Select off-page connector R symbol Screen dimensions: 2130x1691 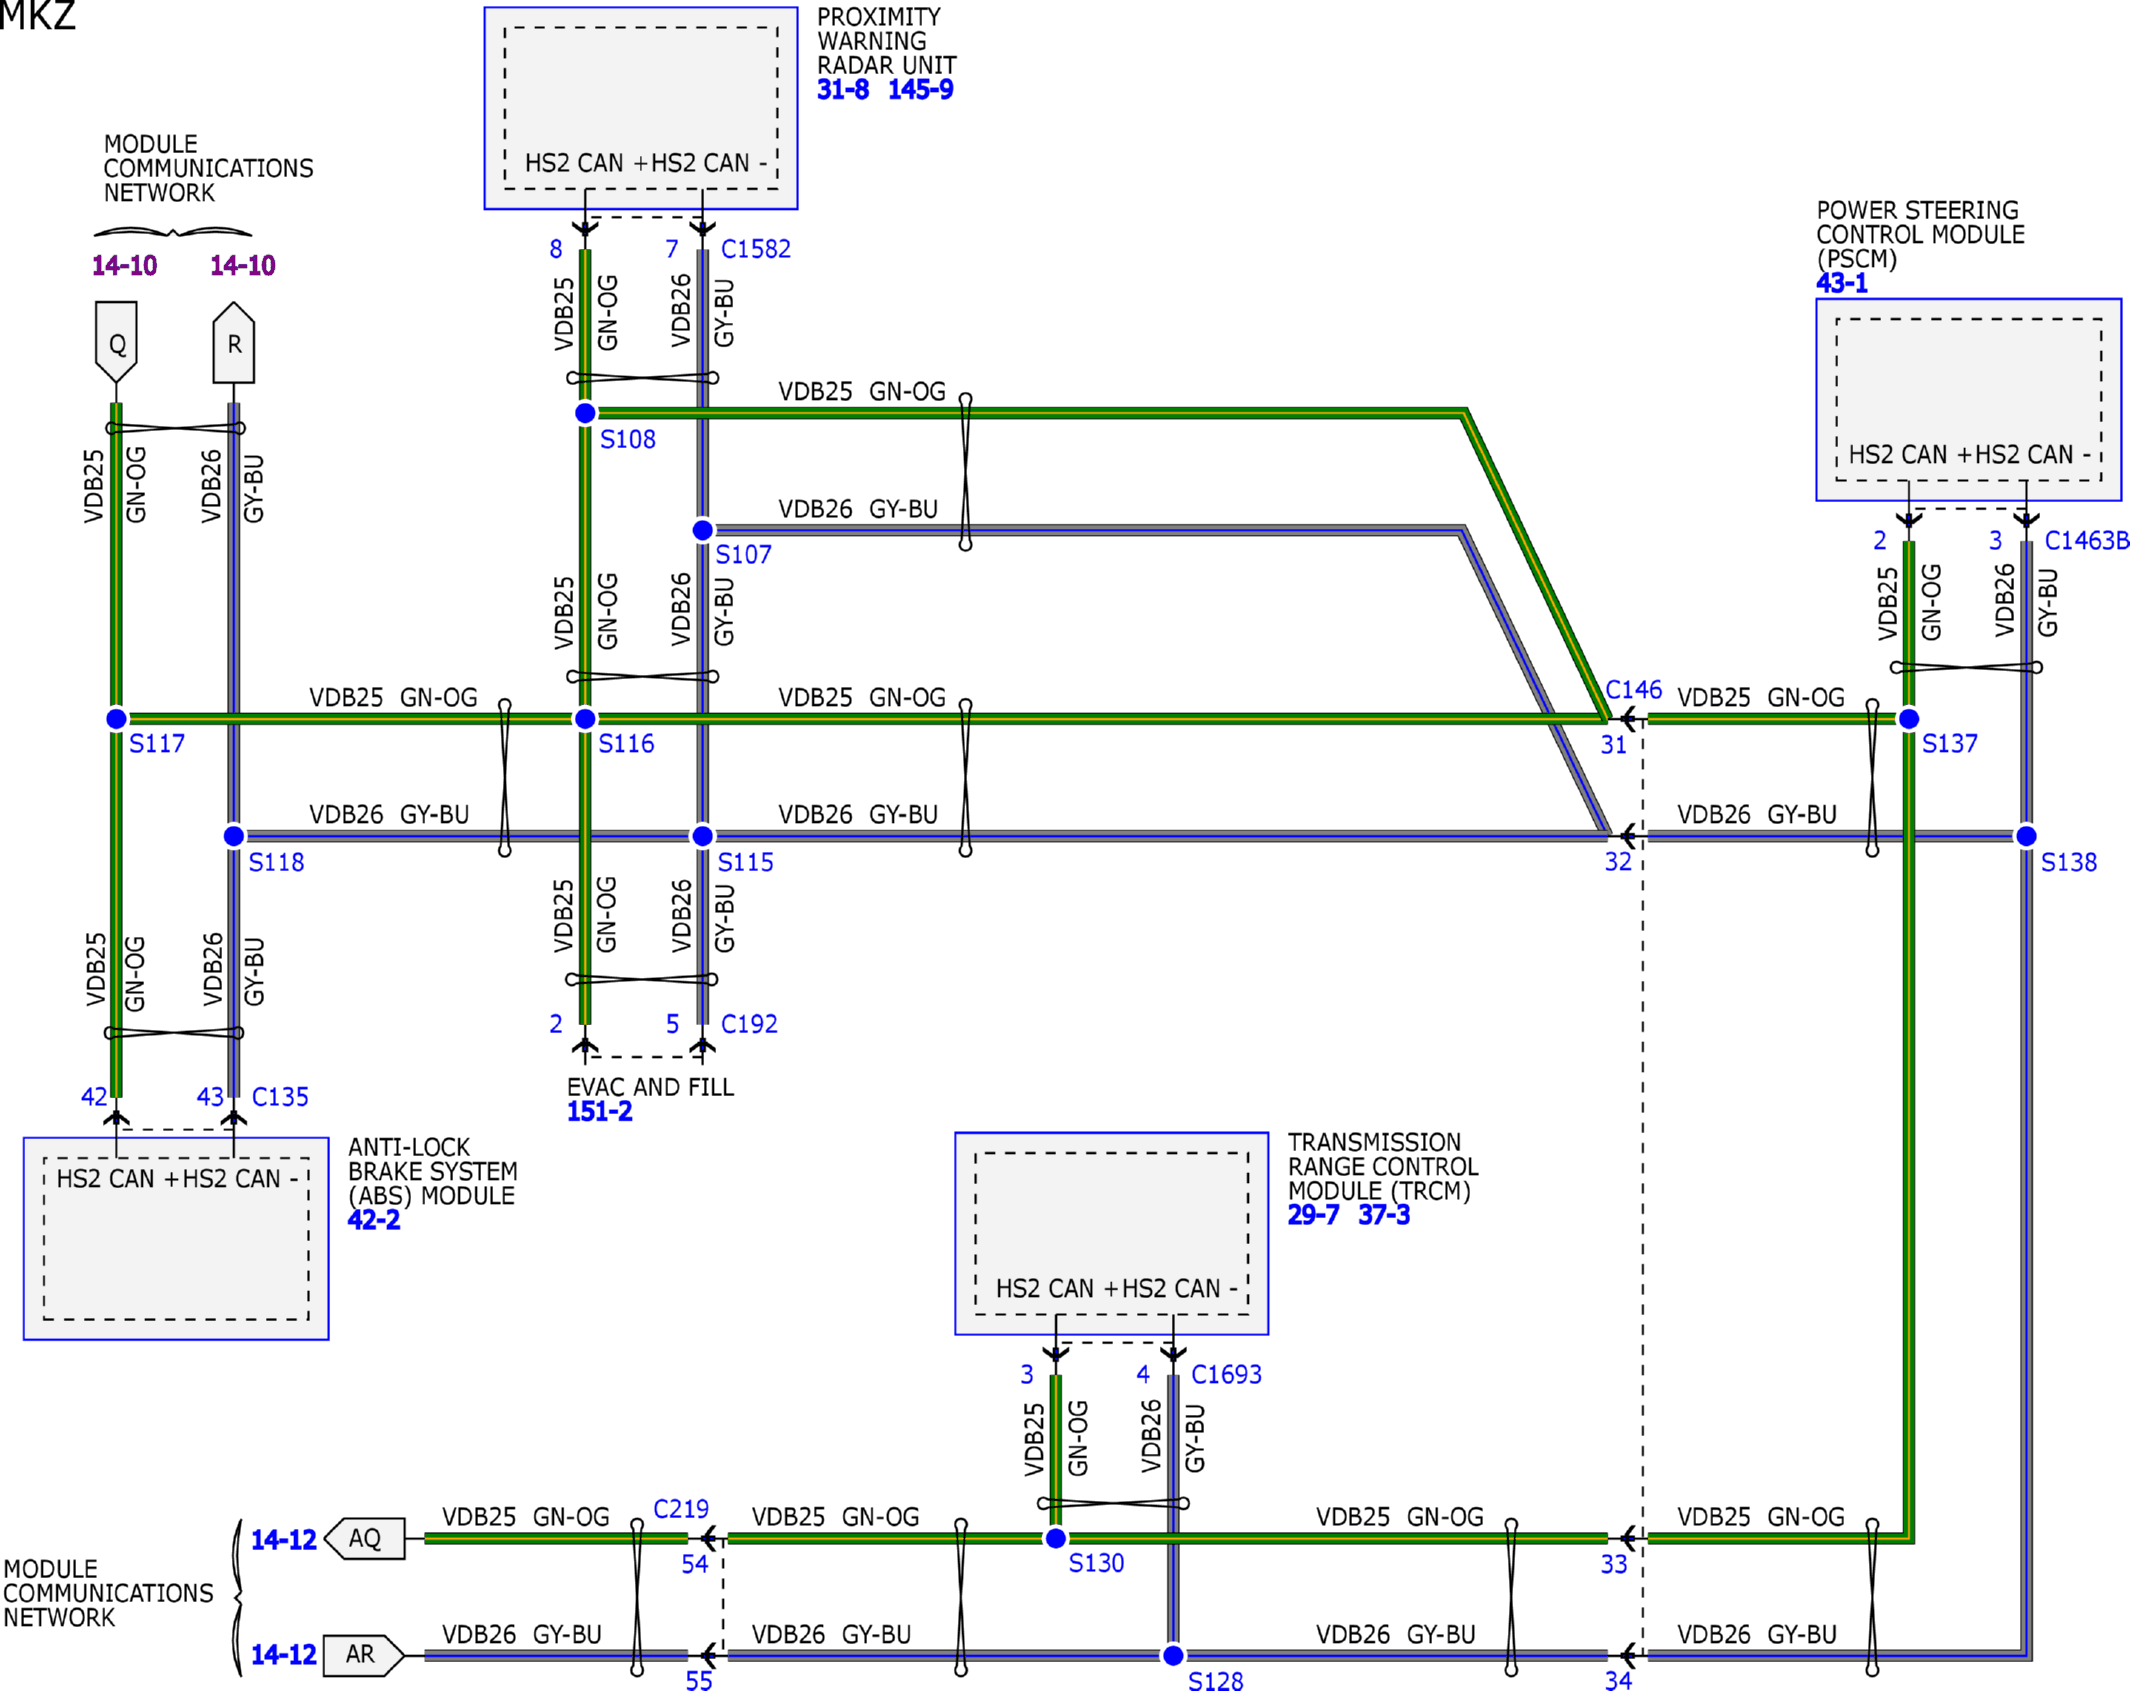pos(234,342)
